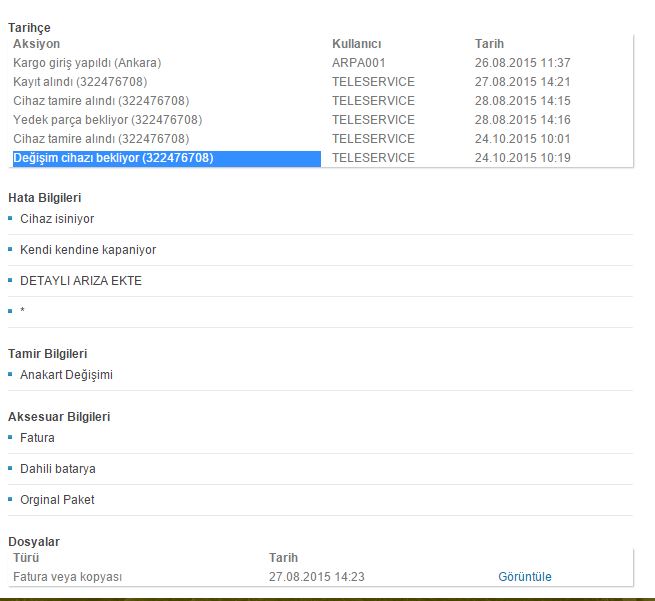Click the Türü column header in Dosyalar

(25, 558)
